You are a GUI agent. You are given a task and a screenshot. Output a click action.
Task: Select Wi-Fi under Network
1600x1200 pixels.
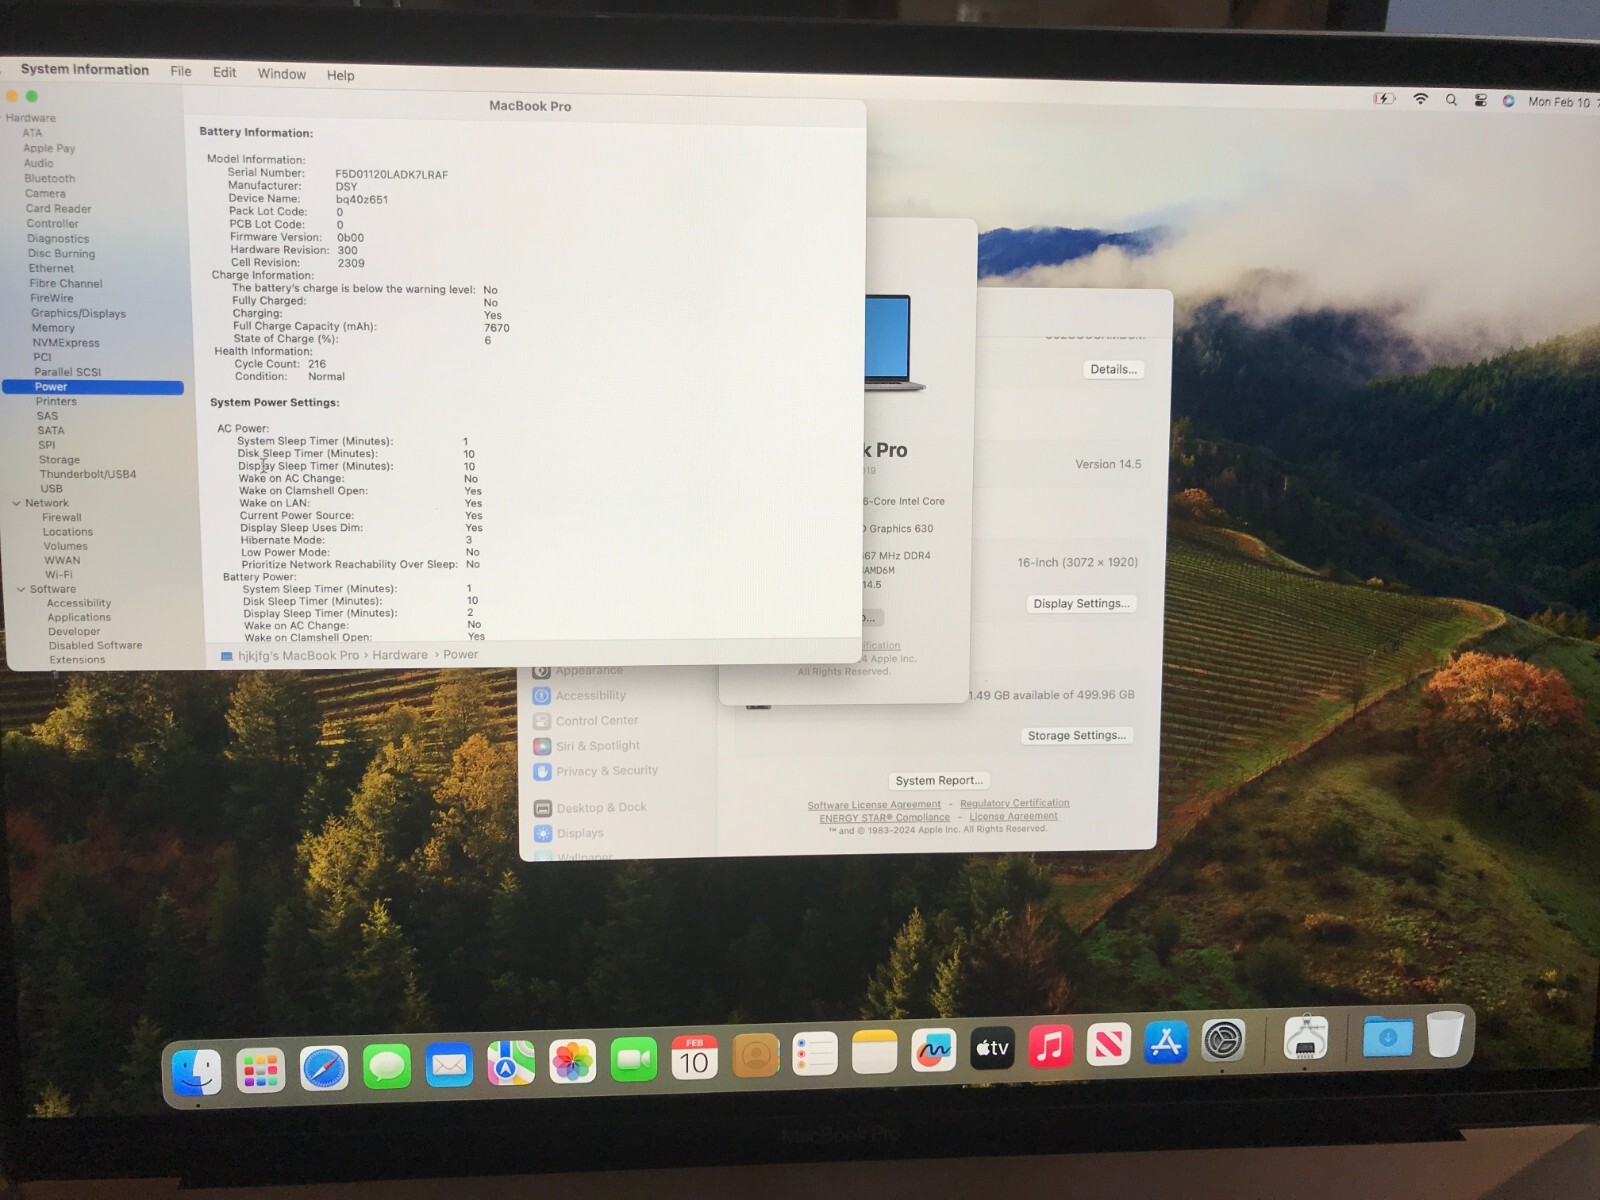click(x=58, y=575)
